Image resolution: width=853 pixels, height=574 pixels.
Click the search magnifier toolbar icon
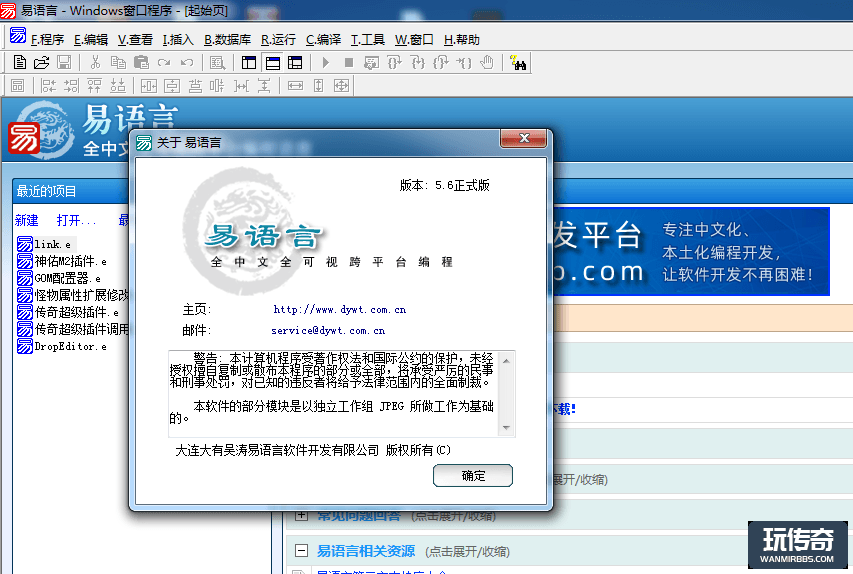(x=217, y=63)
